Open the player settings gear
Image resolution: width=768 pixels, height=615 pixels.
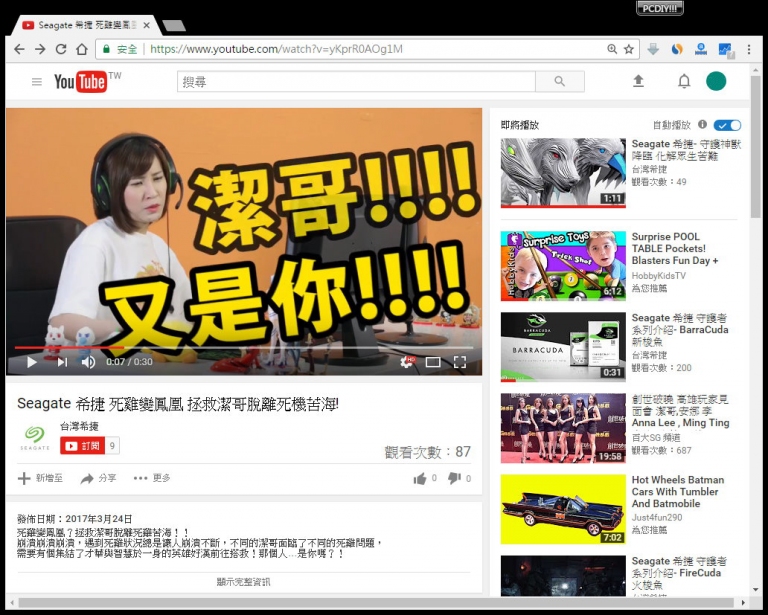pyautogui.click(x=407, y=362)
